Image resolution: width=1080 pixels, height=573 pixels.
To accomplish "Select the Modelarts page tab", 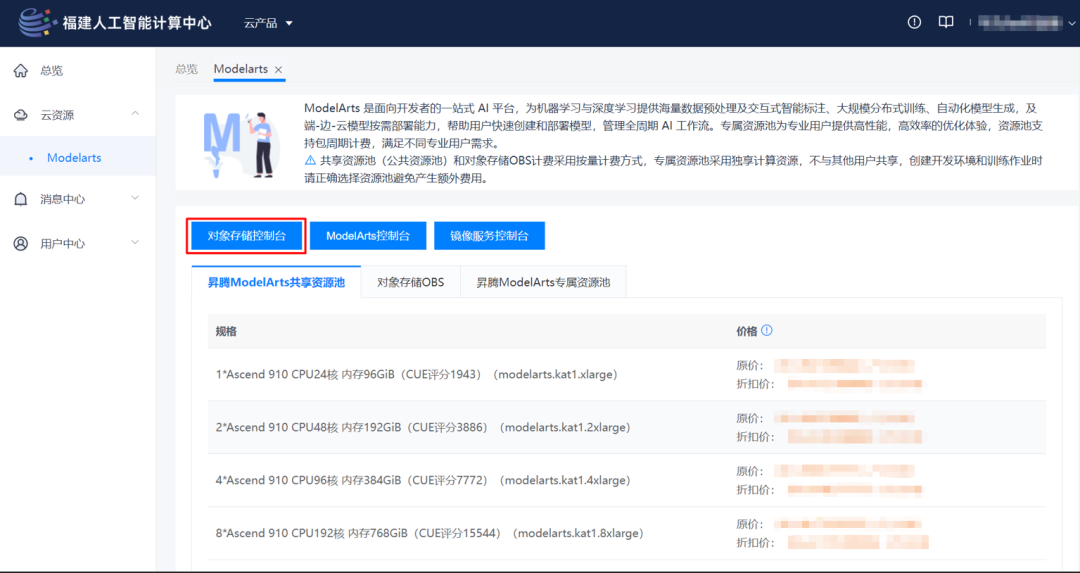I will coord(240,70).
